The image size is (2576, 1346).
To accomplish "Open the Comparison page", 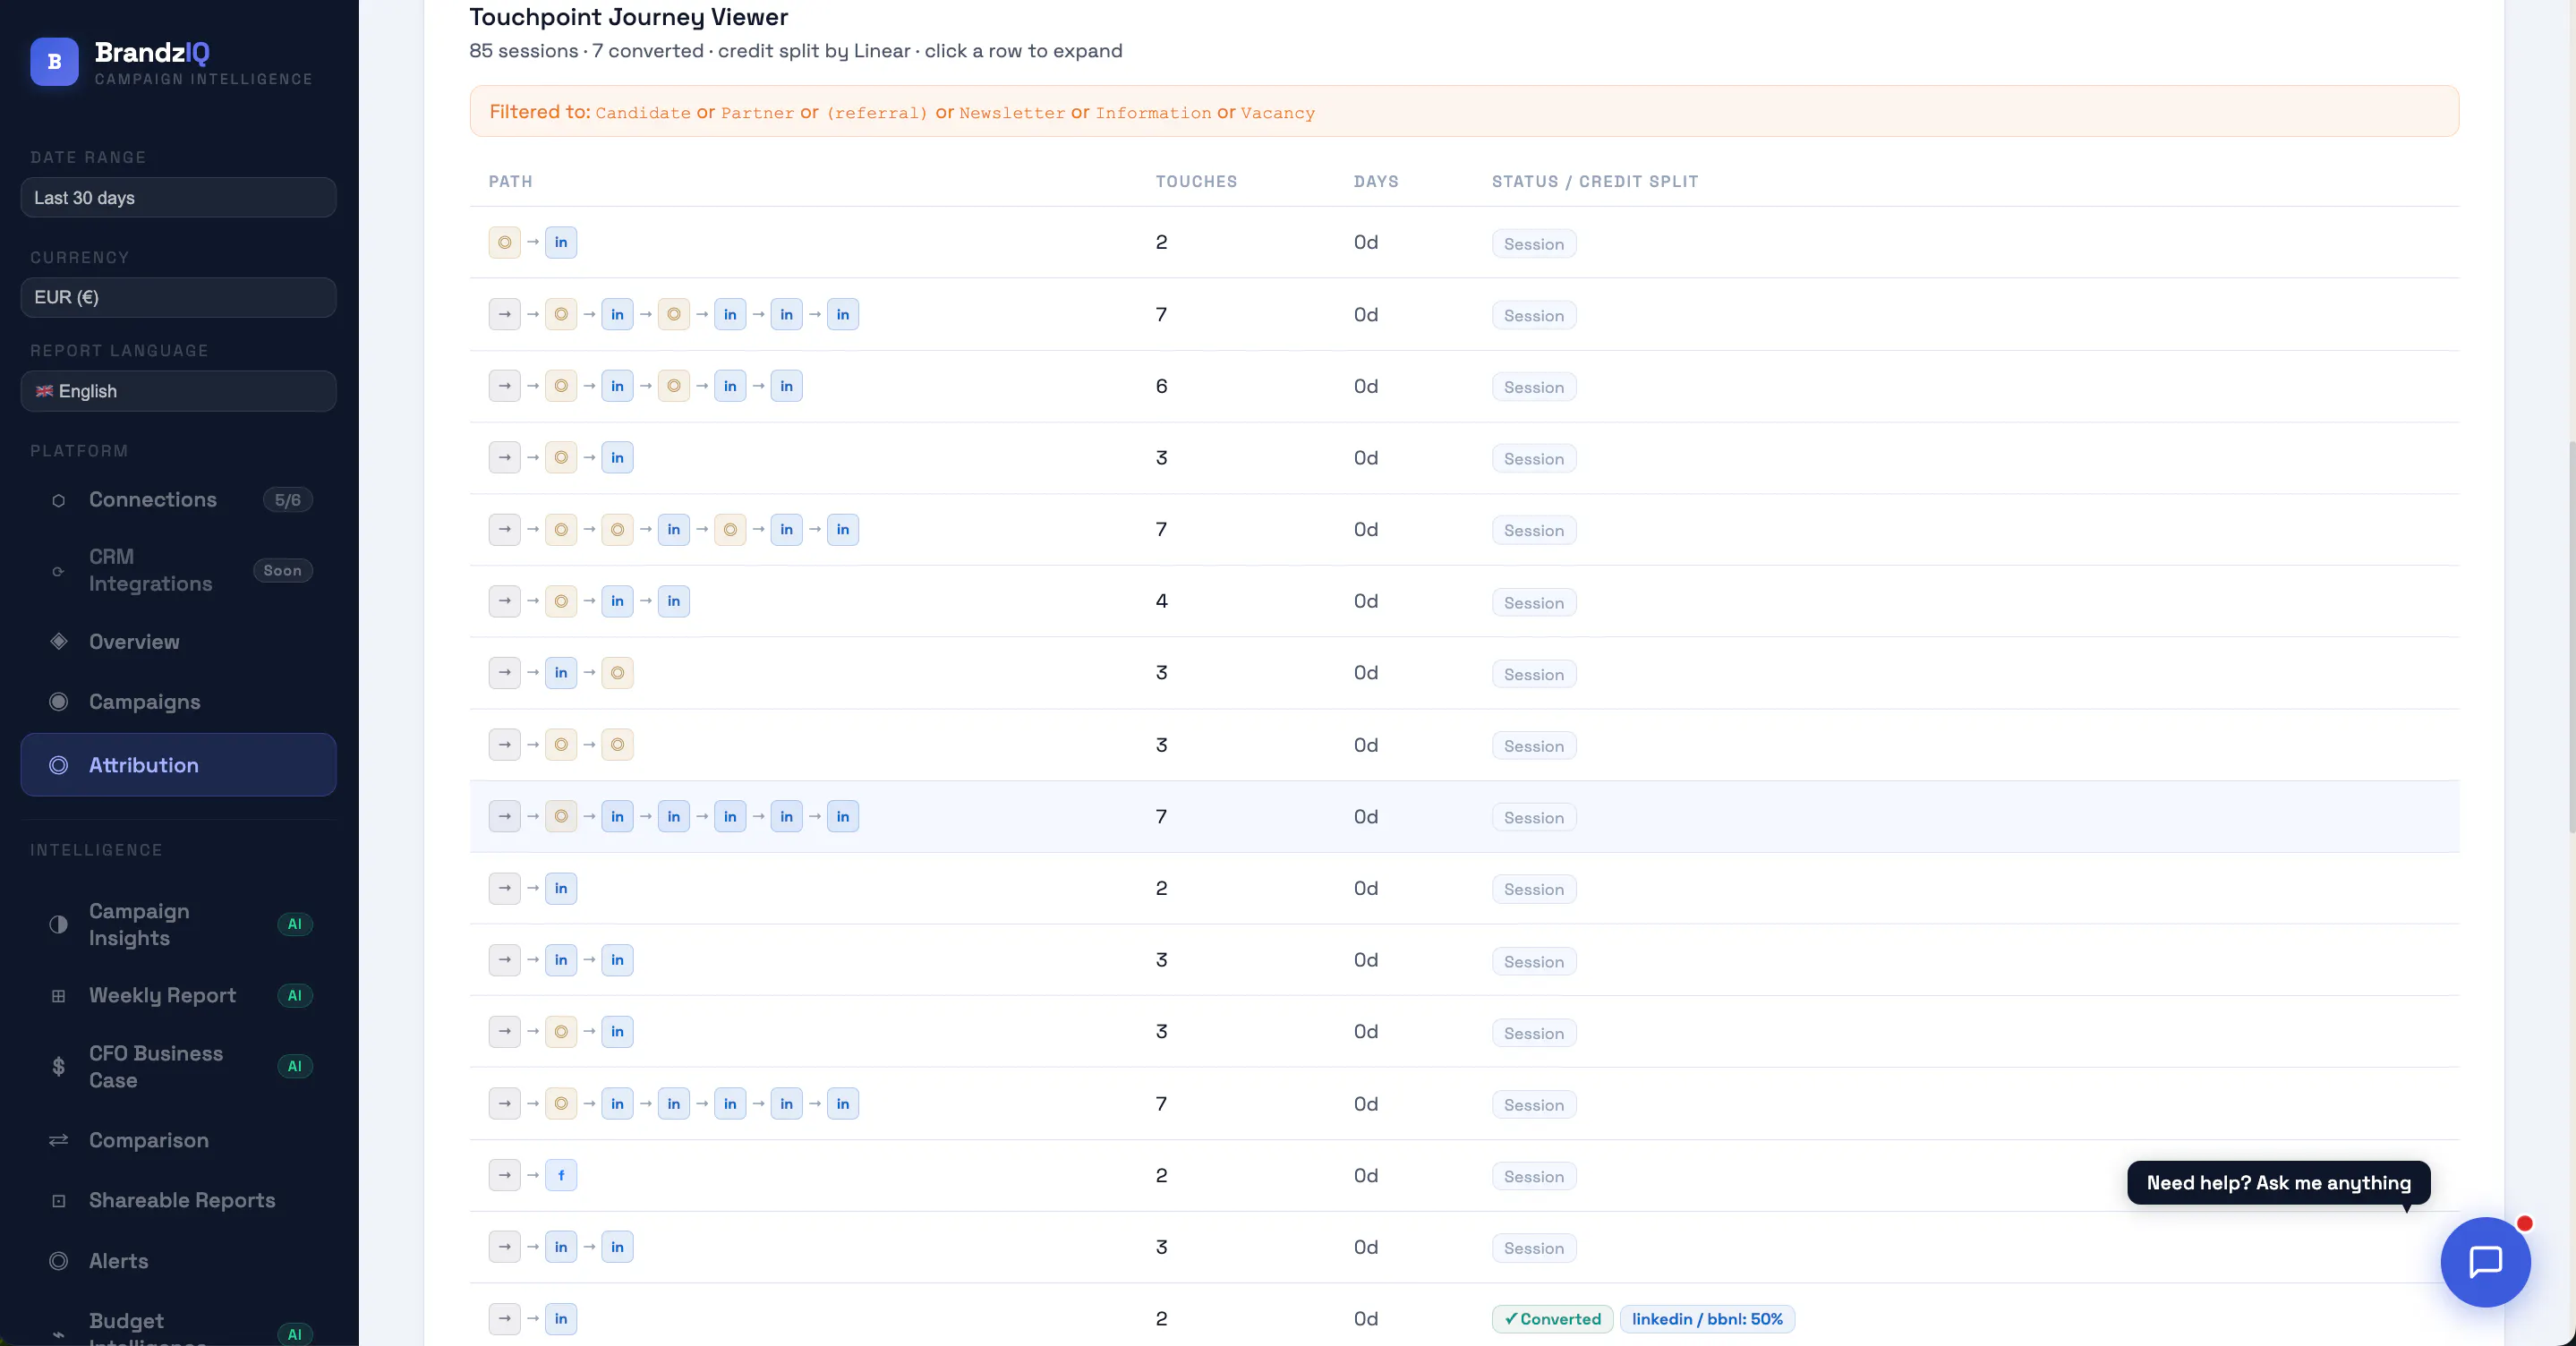I will click(x=178, y=1140).
